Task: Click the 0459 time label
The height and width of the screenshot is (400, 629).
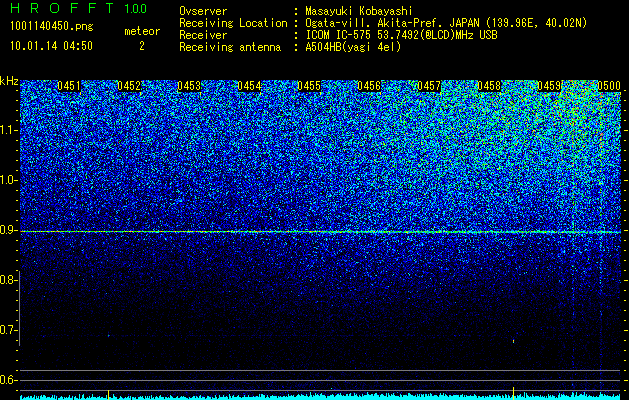Action: (549, 86)
